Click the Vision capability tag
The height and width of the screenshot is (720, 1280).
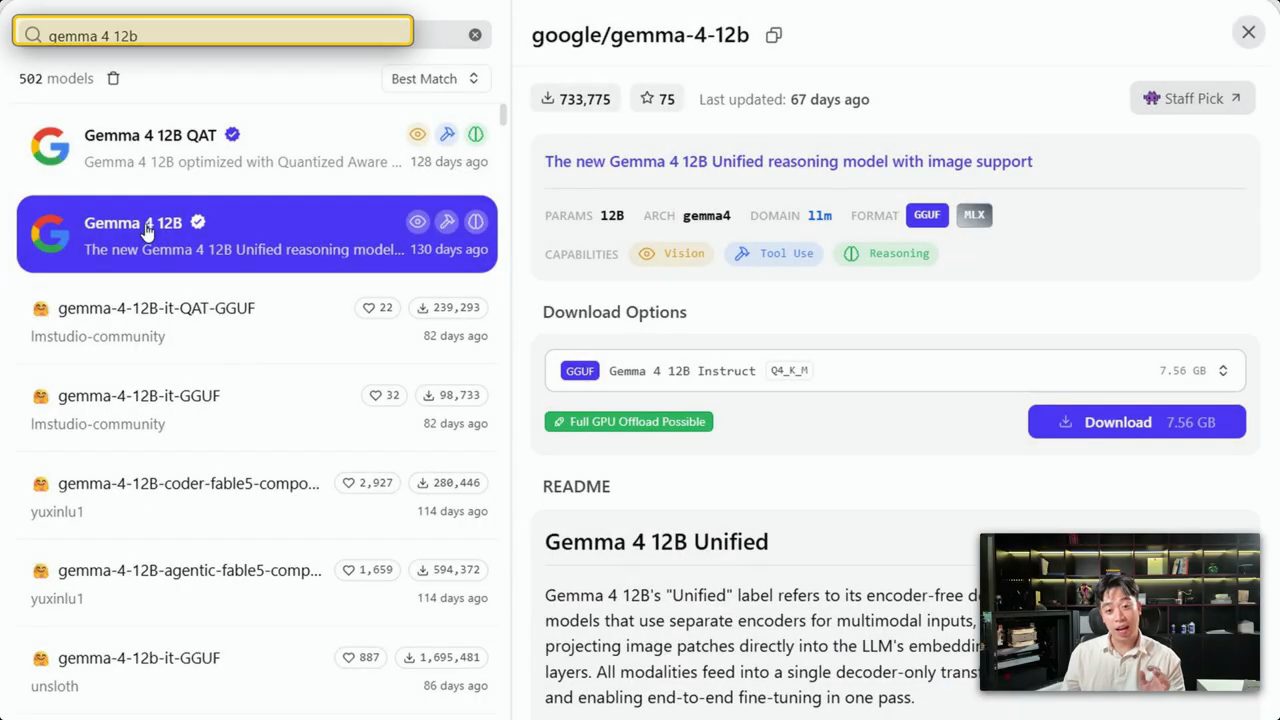point(672,254)
